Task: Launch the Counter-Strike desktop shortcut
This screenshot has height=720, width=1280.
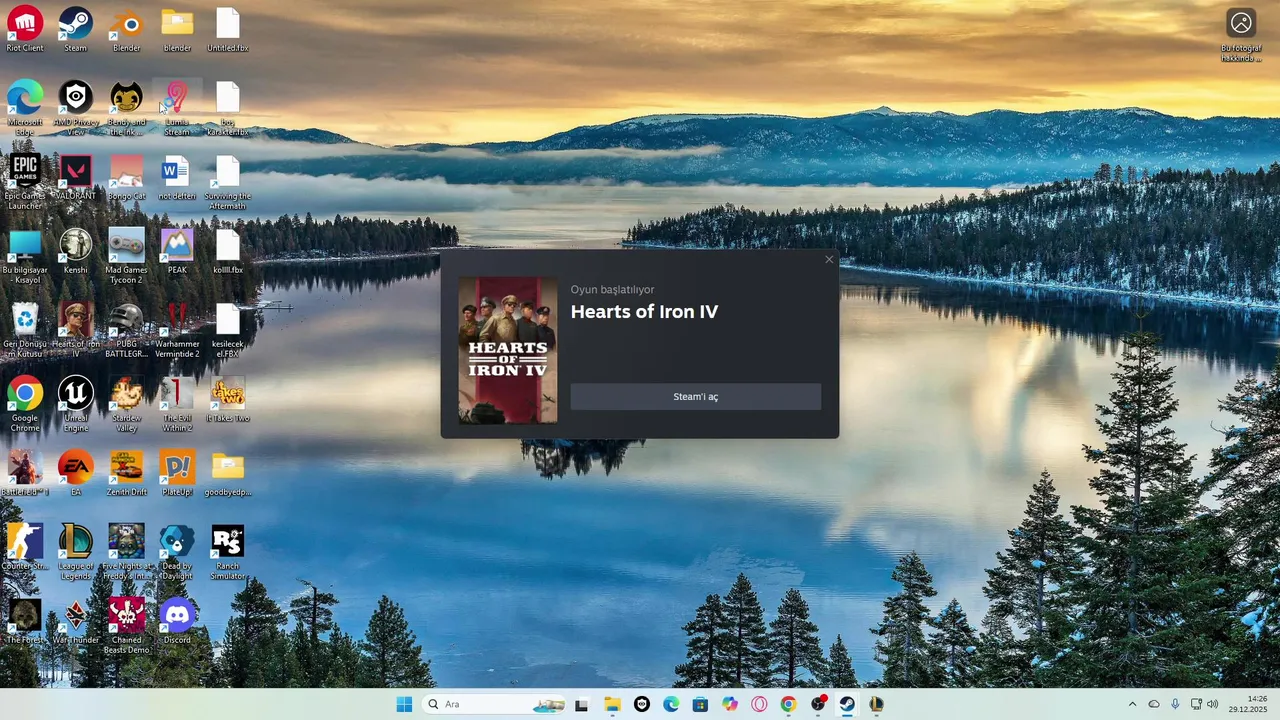Action: [25, 548]
